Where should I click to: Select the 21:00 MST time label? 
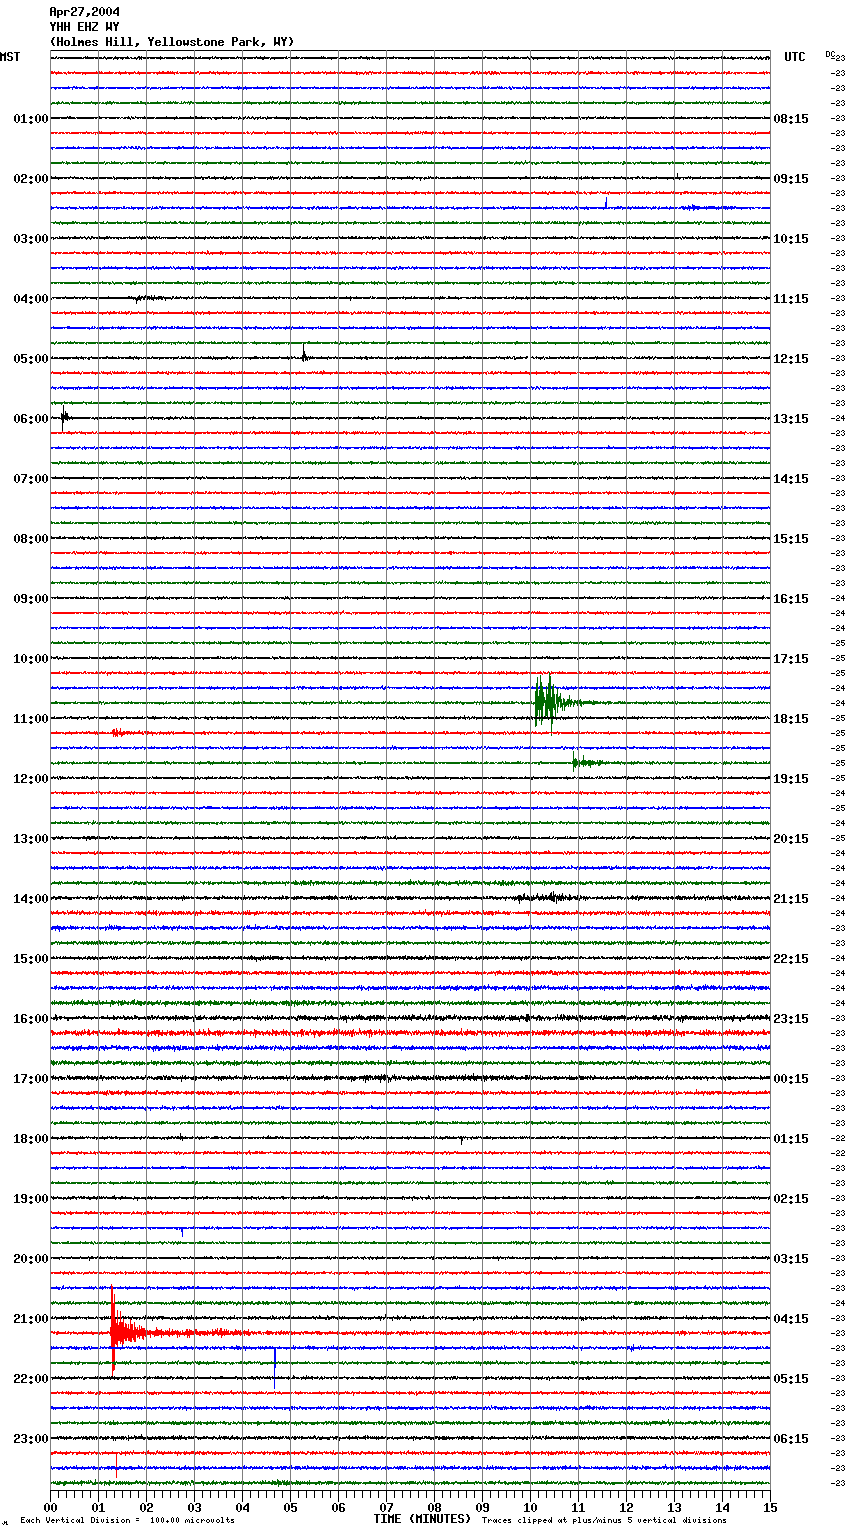click(31, 1319)
